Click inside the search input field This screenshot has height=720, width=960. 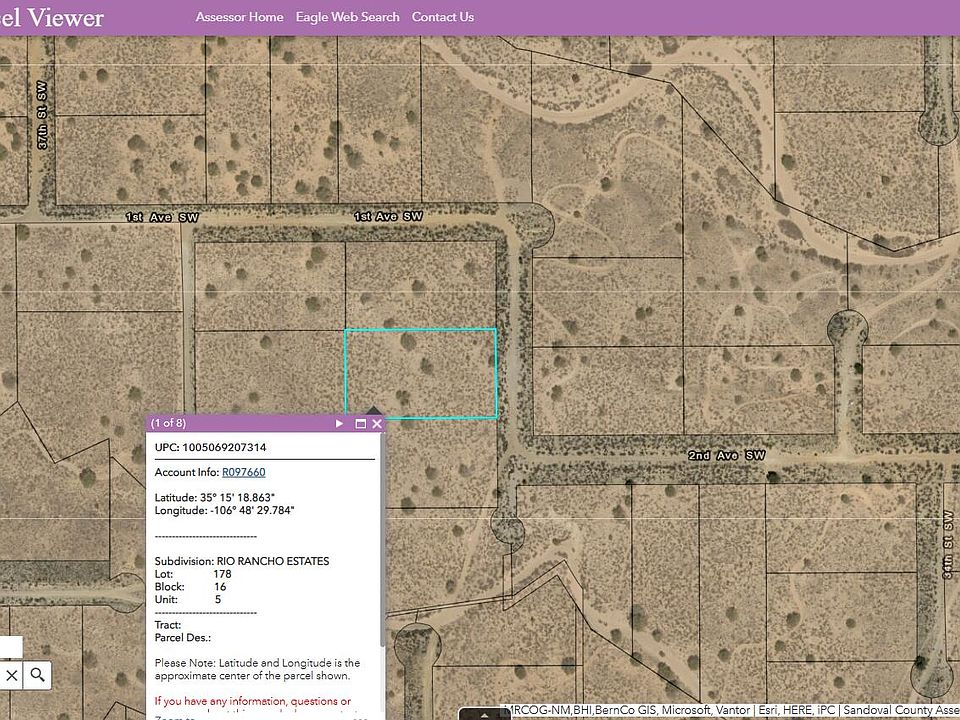click(x=10, y=647)
